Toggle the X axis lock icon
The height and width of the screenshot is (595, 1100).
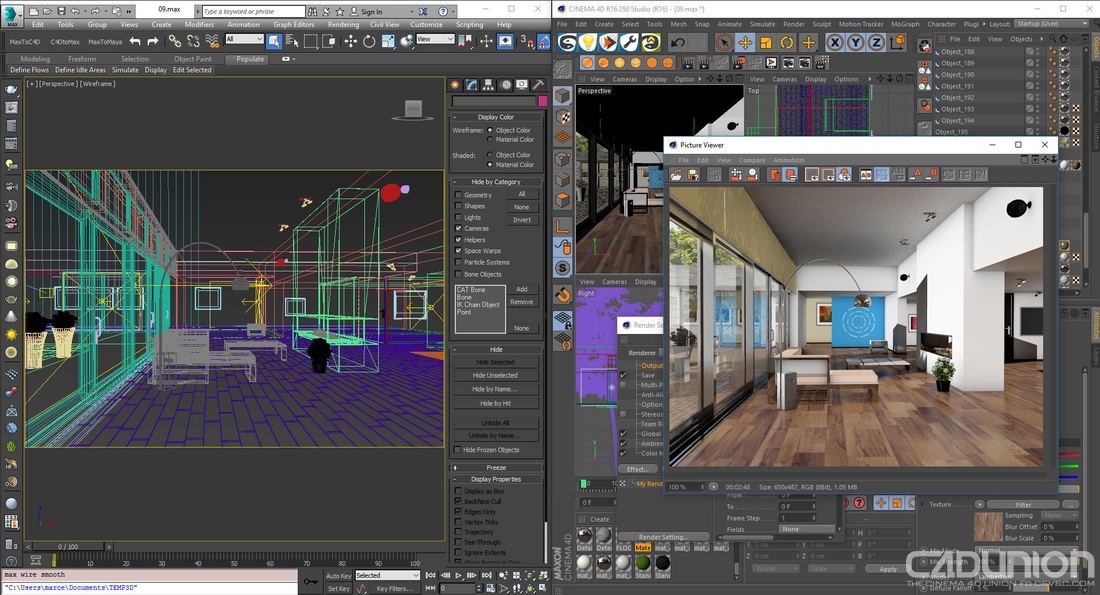(x=834, y=43)
